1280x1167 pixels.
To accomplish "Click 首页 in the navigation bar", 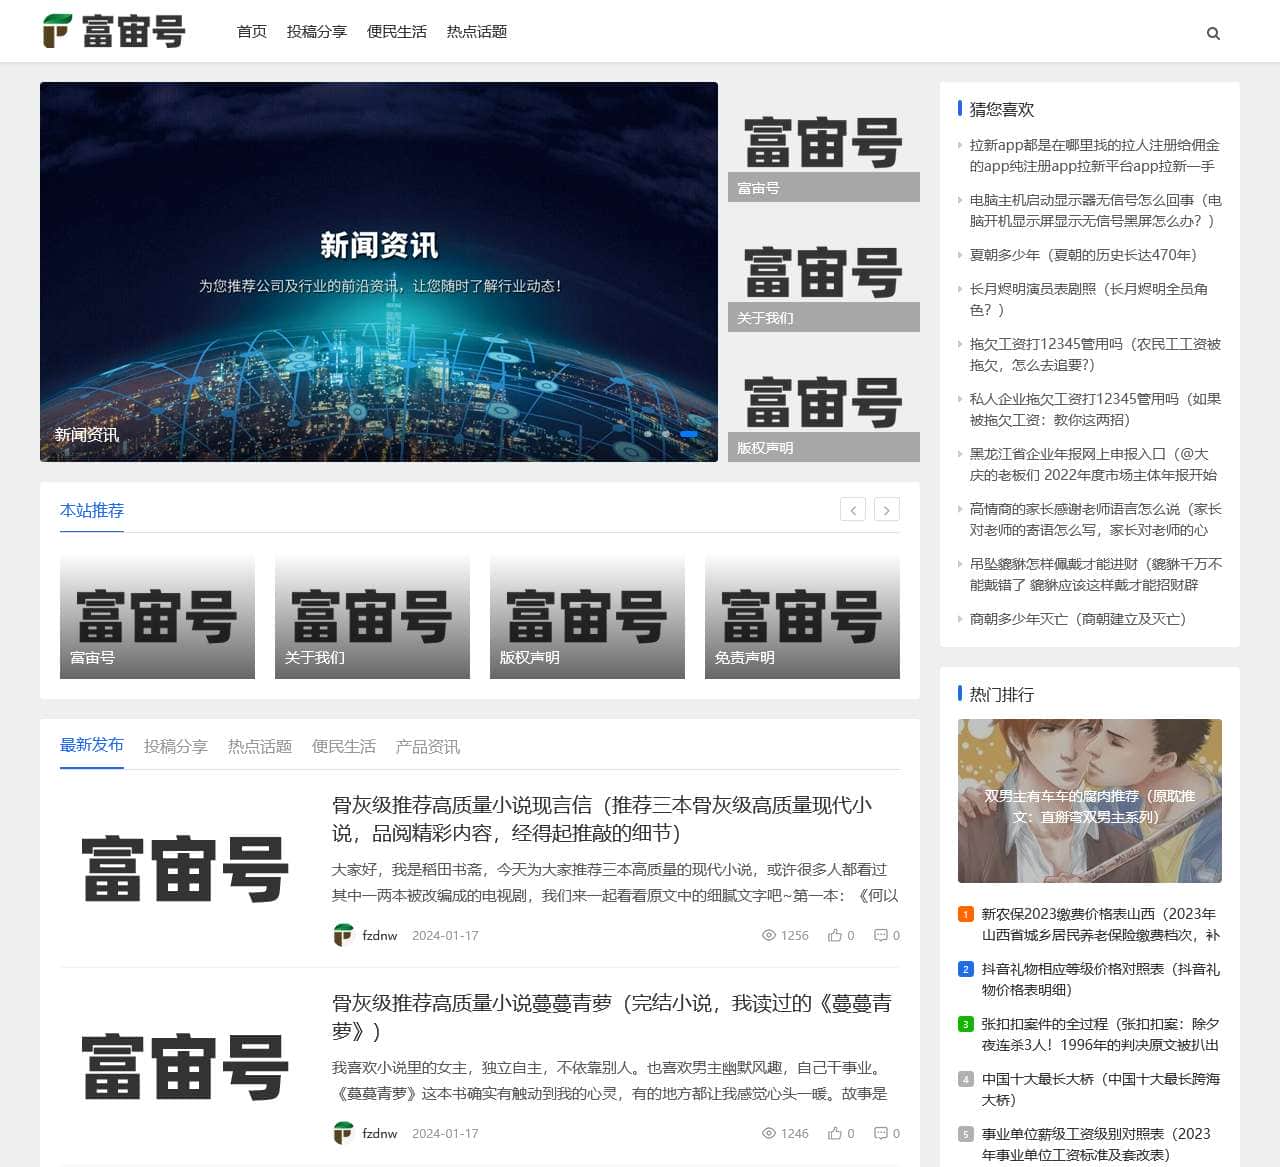I will 251,31.
